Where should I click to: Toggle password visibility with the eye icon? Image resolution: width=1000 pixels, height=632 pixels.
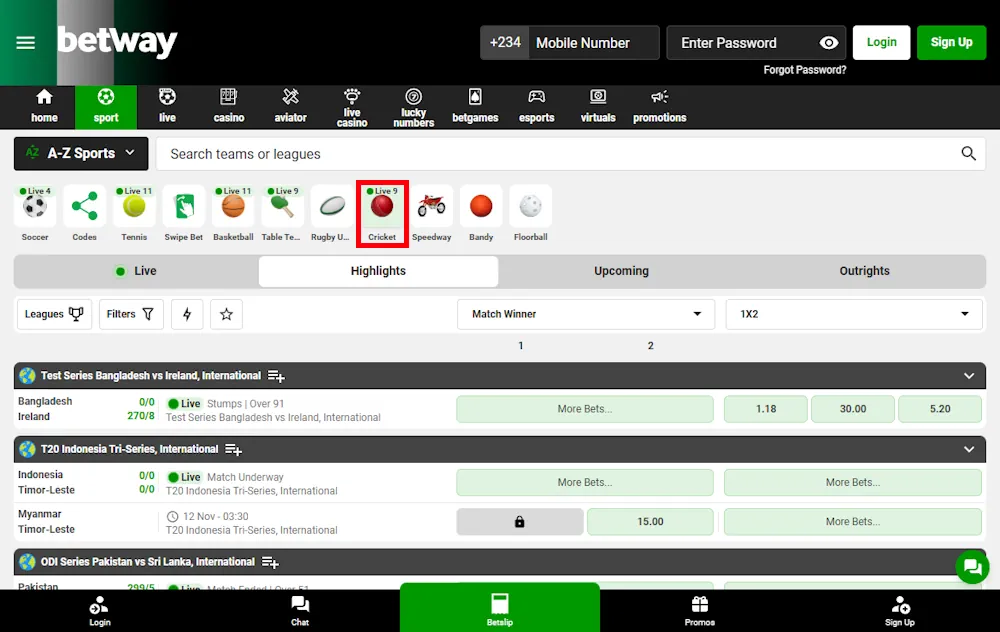829,43
